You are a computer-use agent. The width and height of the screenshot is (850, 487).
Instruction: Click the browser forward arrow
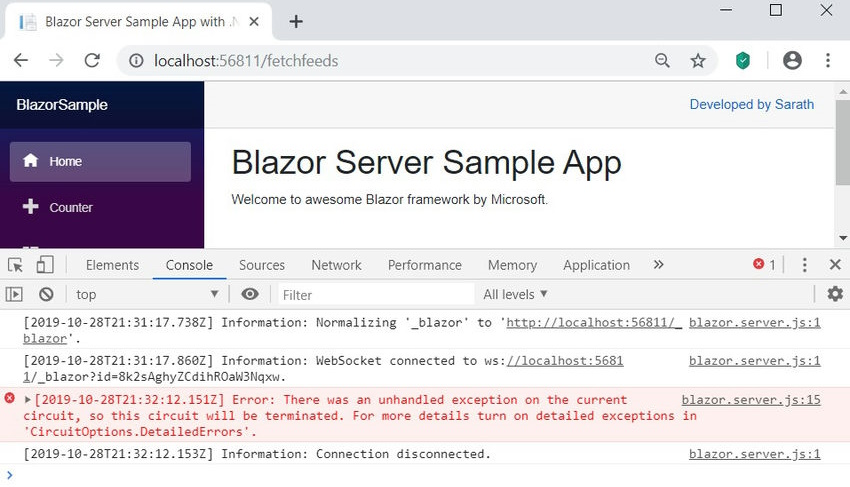pos(56,60)
